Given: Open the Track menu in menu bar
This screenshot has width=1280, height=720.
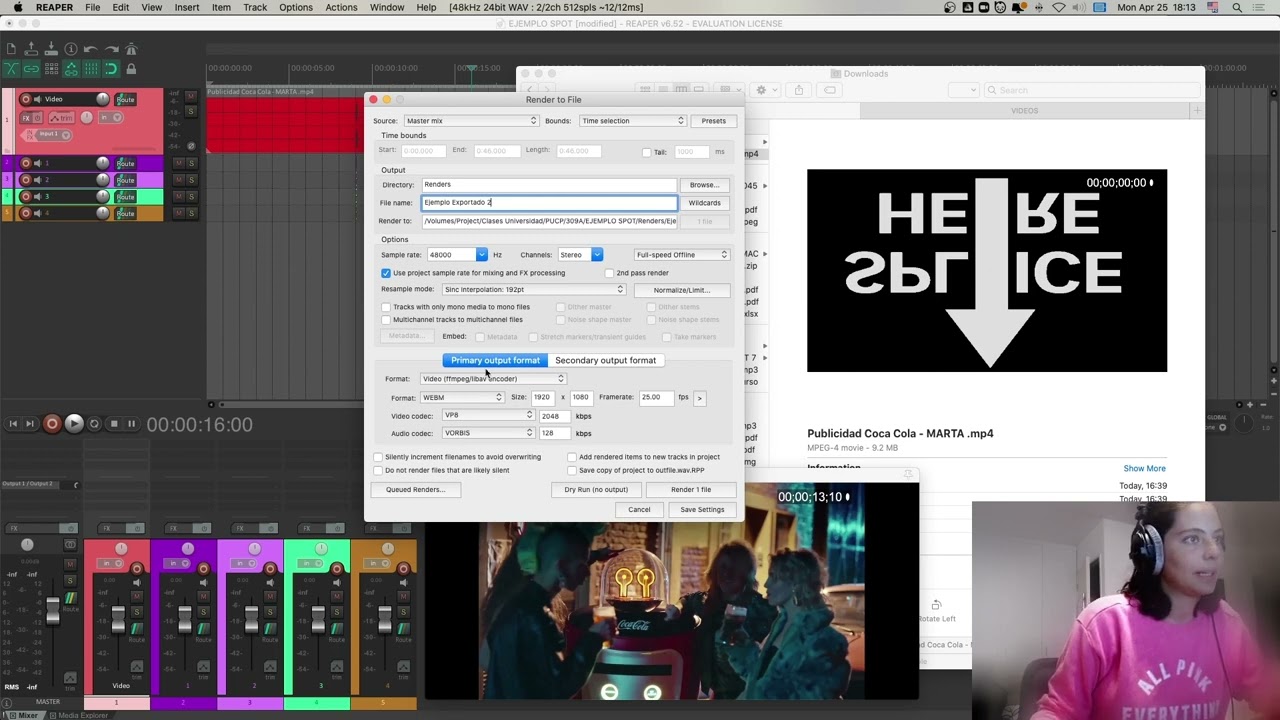Looking at the screenshot, I should click(x=255, y=7).
